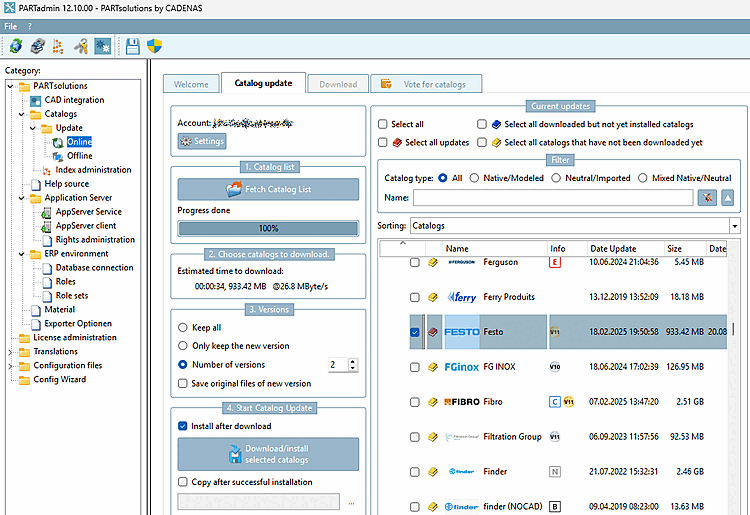Click the Vote for catalogs tab icon
Image resolution: width=750 pixels, height=515 pixels.
tap(386, 84)
